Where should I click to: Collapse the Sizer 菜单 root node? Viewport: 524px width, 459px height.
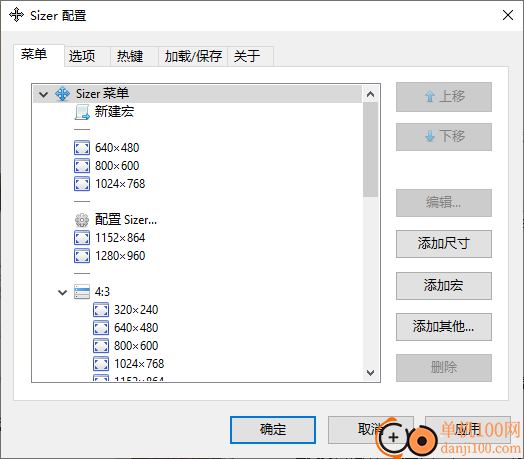(x=43, y=94)
